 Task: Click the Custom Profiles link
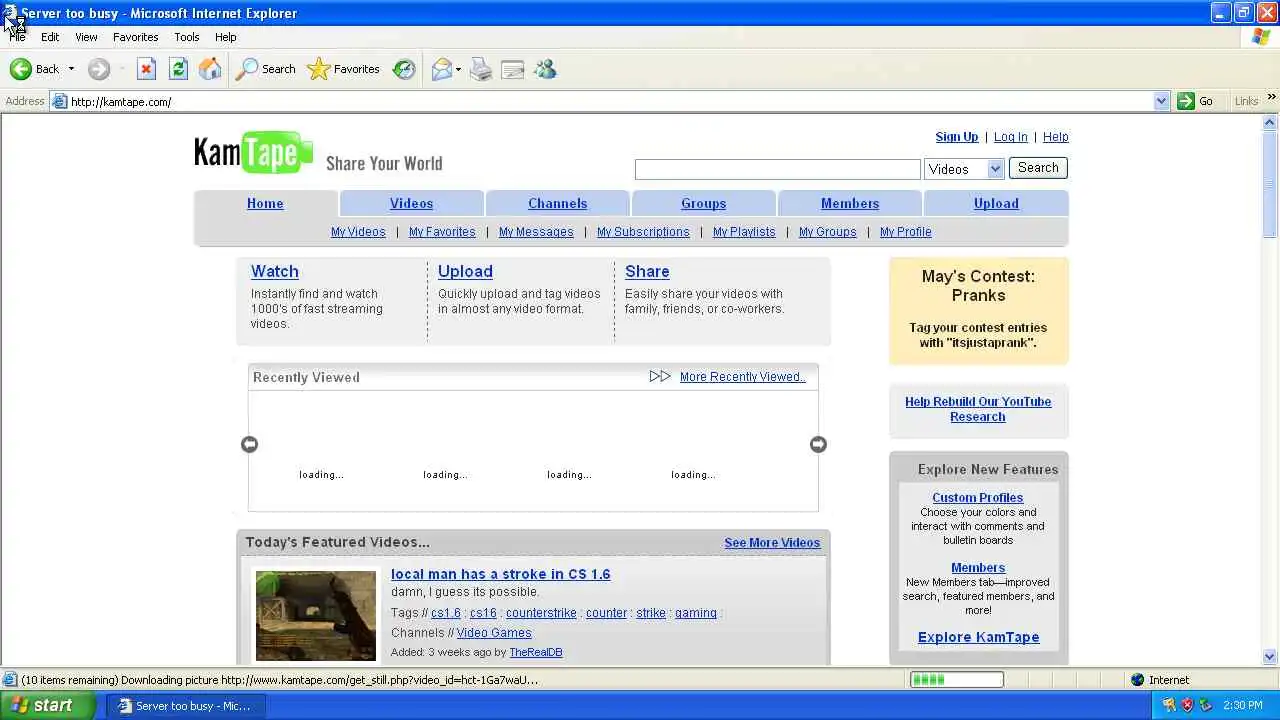[977, 498]
